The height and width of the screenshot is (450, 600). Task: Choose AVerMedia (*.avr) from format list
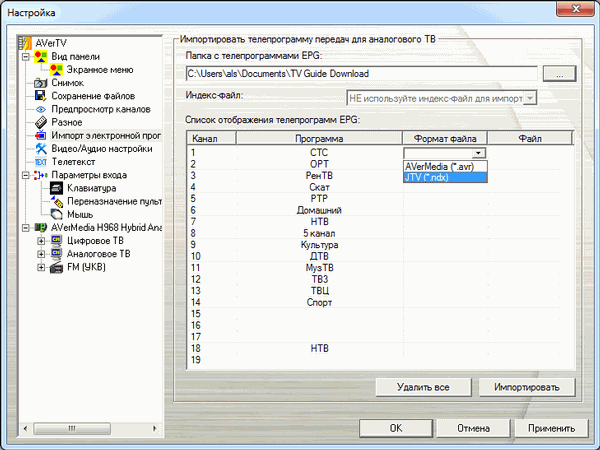[x=445, y=166]
